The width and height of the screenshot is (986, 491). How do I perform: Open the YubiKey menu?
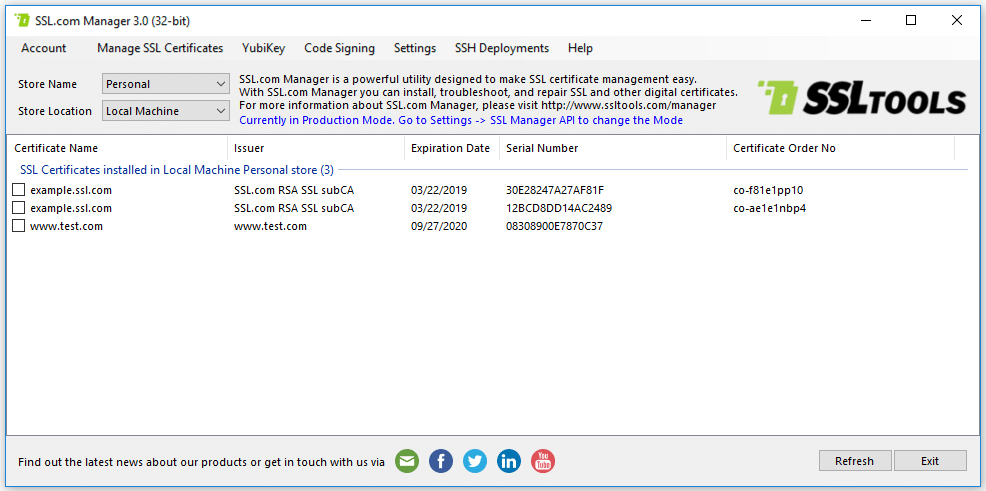click(263, 48)
